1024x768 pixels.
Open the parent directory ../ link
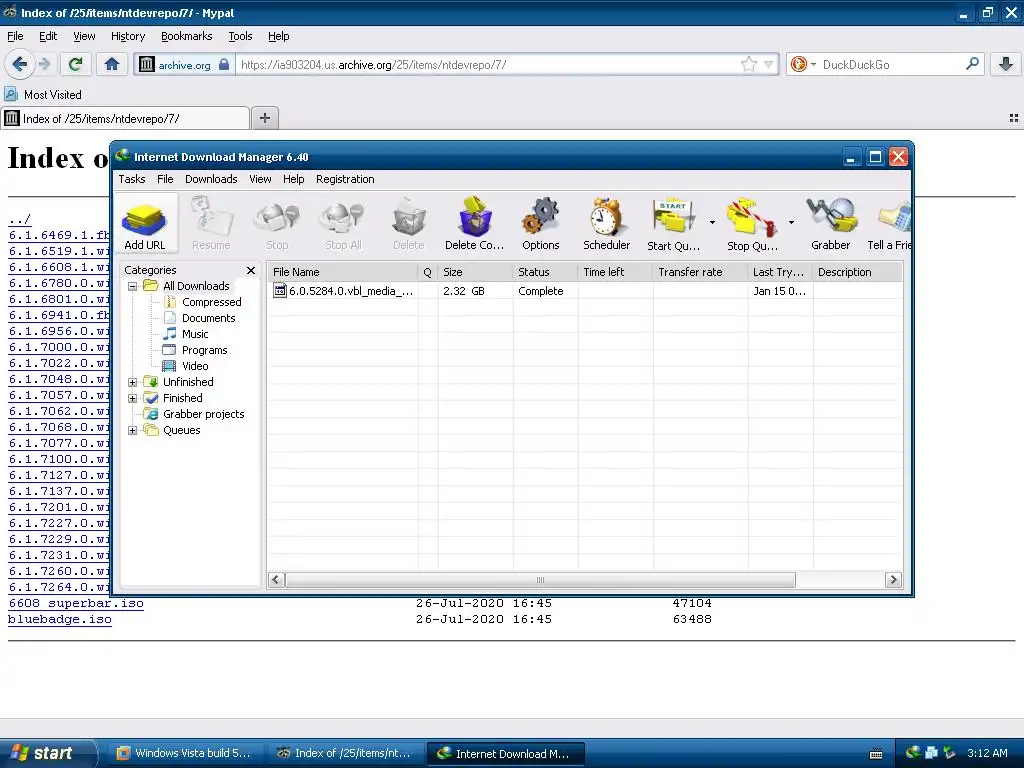[x=20, y=219]
